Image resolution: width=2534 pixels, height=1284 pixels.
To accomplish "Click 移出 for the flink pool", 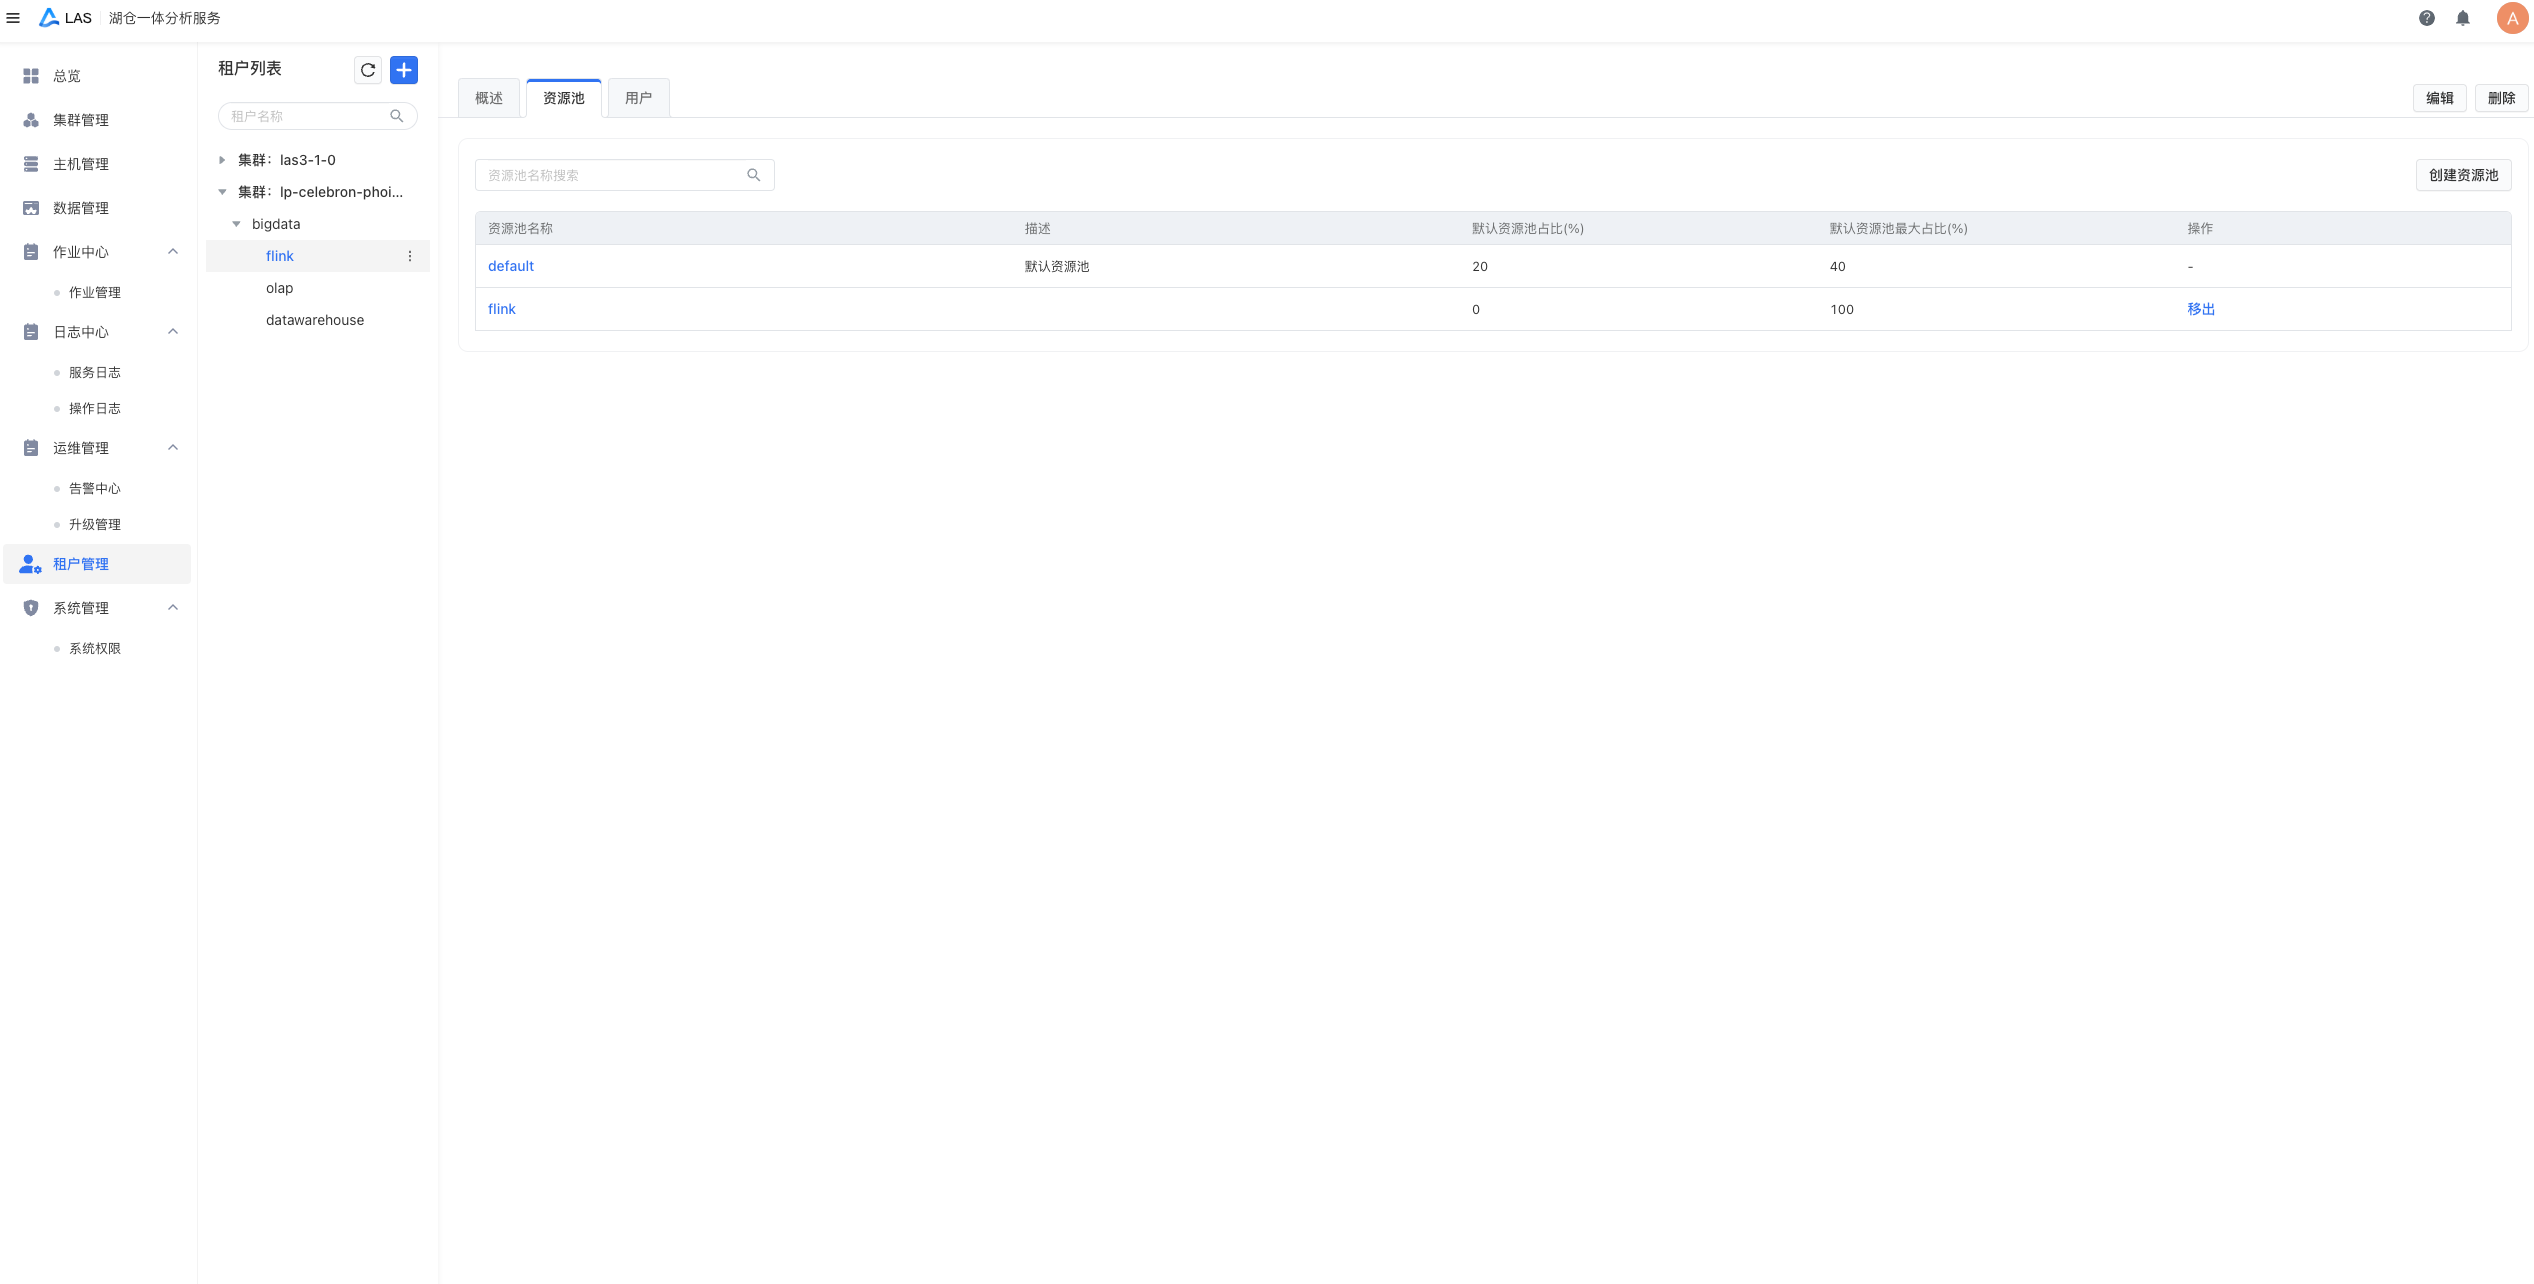I will tap(2201, 309).
